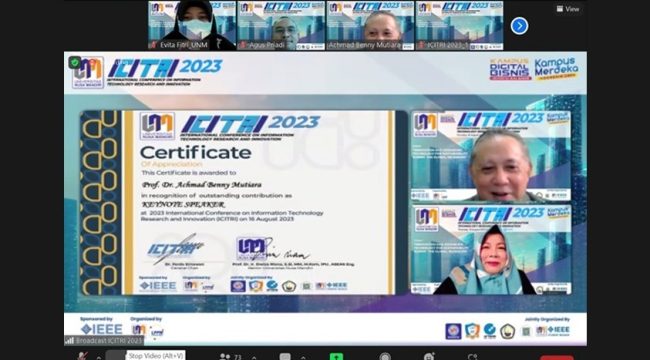Image resolution: width=650 pixels, height=360 pixels.
Task: Click the red End meeting button
Action: pos(557,358)
